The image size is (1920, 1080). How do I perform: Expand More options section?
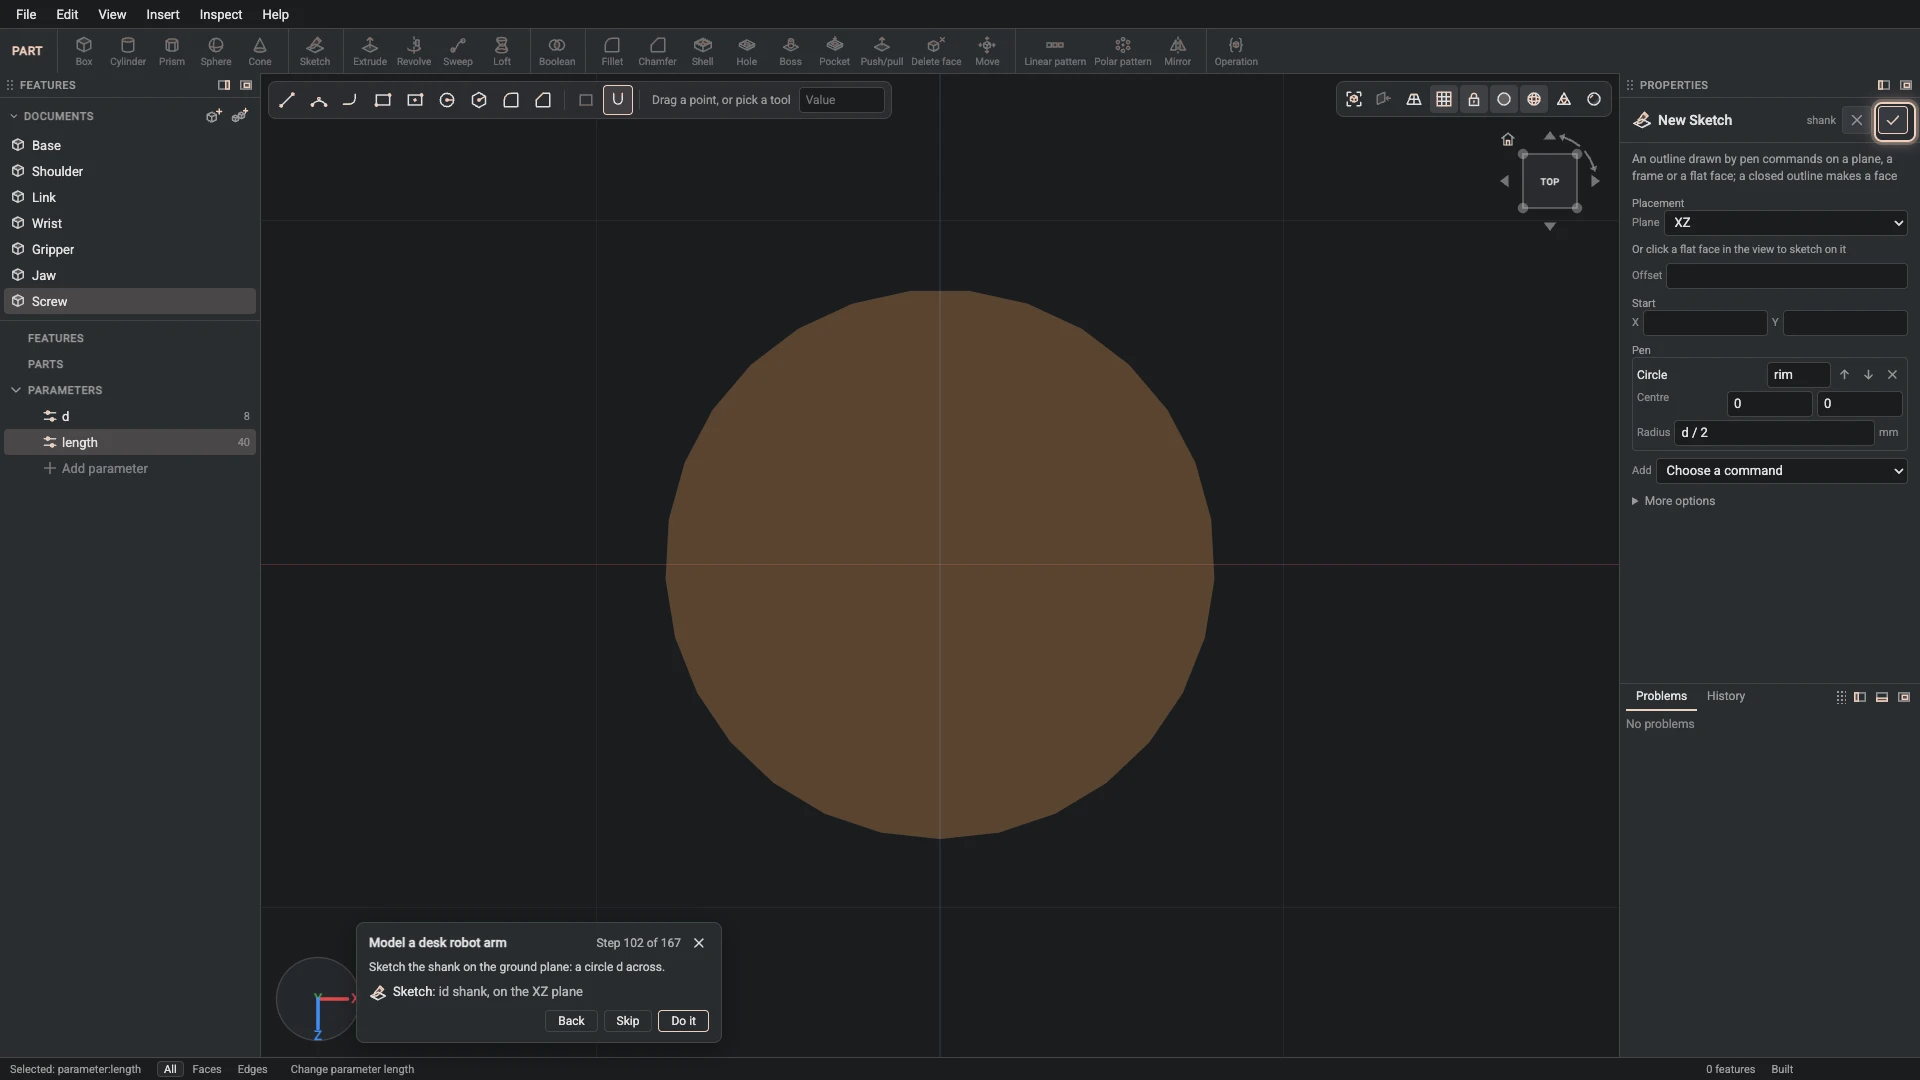pos(1673,501)
